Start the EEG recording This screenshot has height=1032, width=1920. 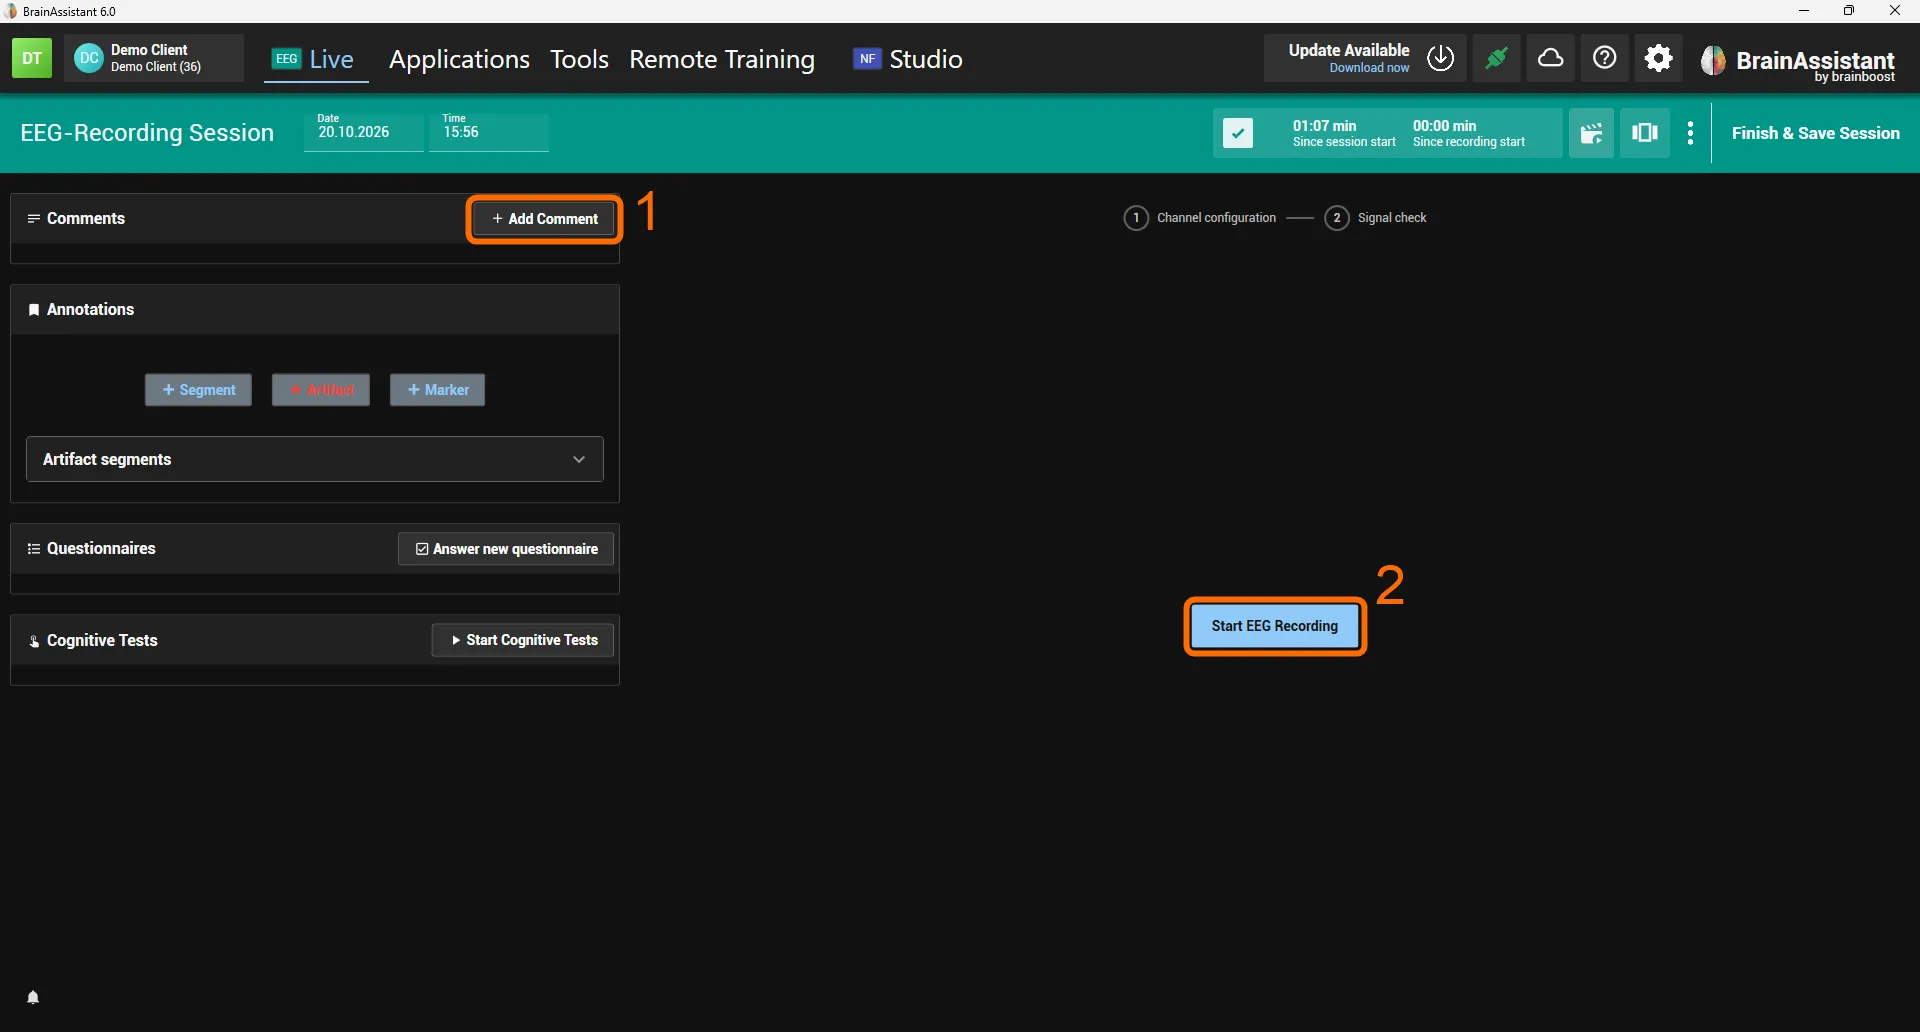[1275, 626]
